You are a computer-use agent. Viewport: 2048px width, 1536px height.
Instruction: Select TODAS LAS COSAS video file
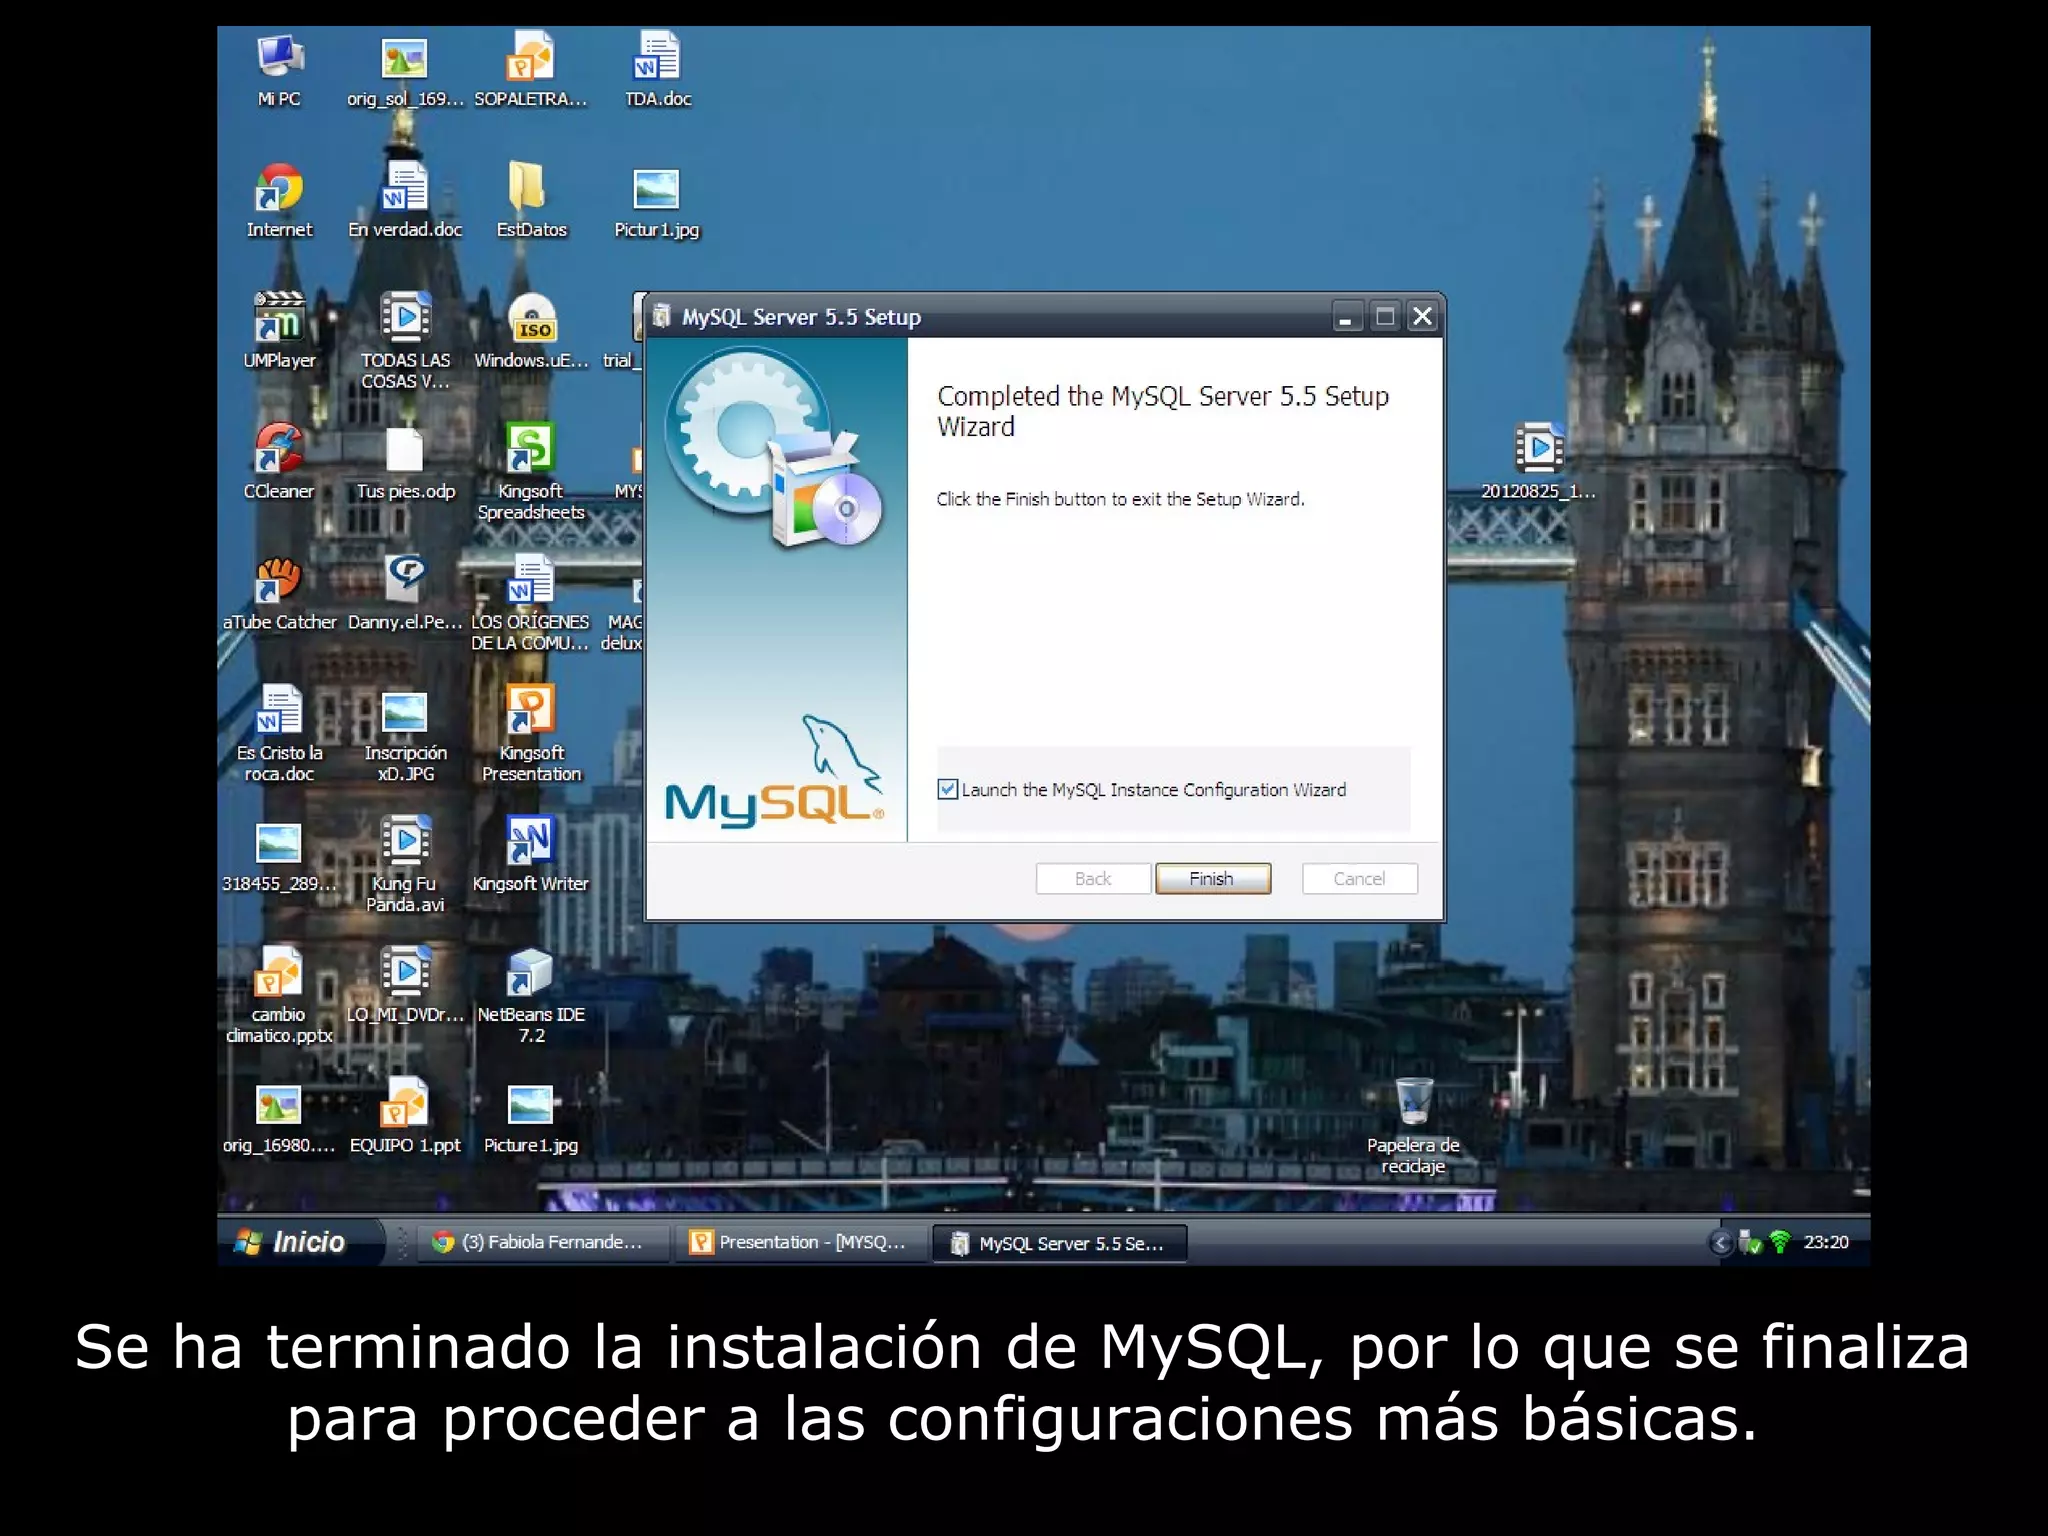click(x=405, y=318)
